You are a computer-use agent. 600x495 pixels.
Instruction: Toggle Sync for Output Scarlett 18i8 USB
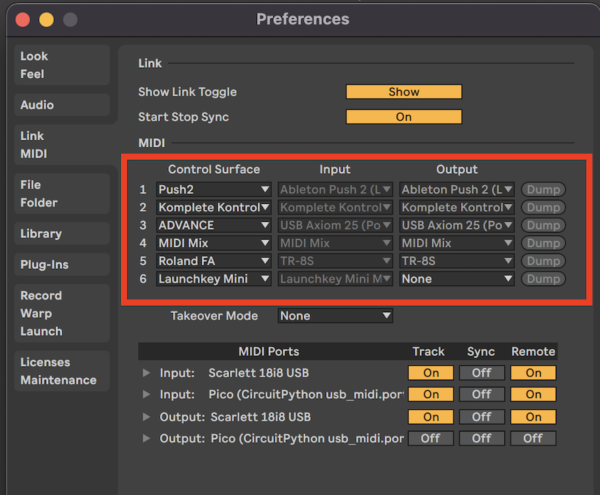coord(482,417)
